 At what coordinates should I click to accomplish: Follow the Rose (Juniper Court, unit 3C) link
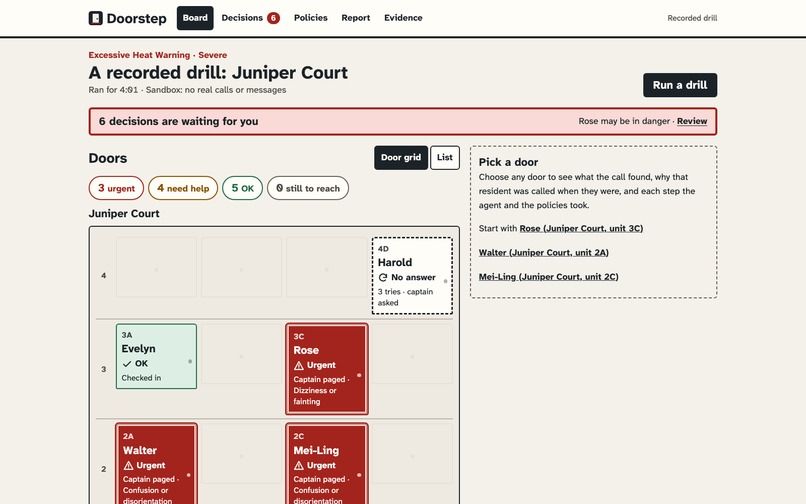tap(581, 228)
